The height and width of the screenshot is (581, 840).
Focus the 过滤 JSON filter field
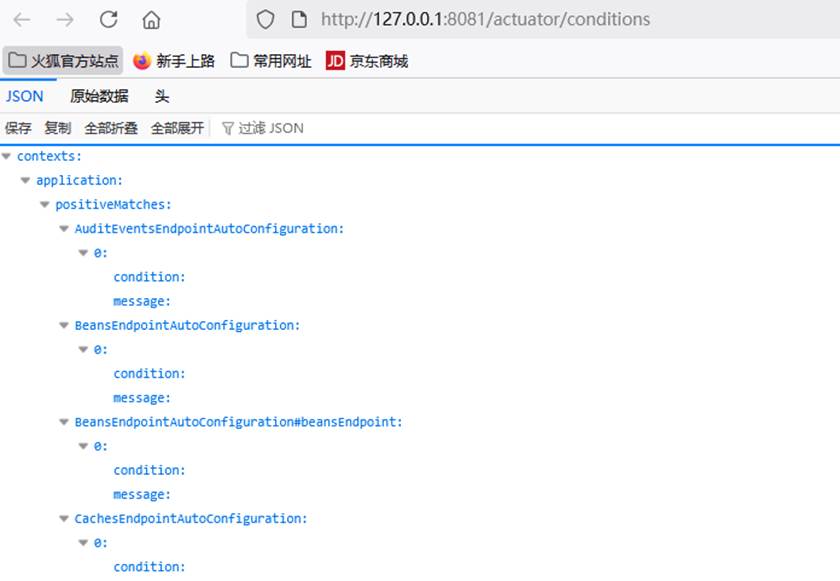(271, 128)
